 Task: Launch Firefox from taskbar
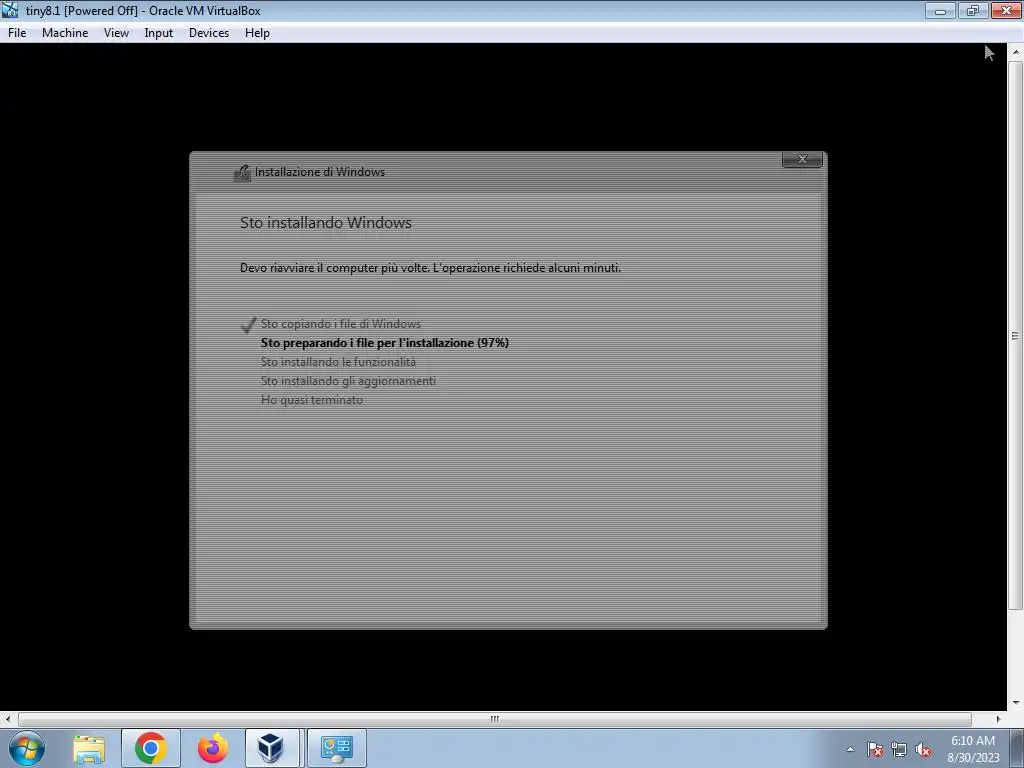click(212, 748)
